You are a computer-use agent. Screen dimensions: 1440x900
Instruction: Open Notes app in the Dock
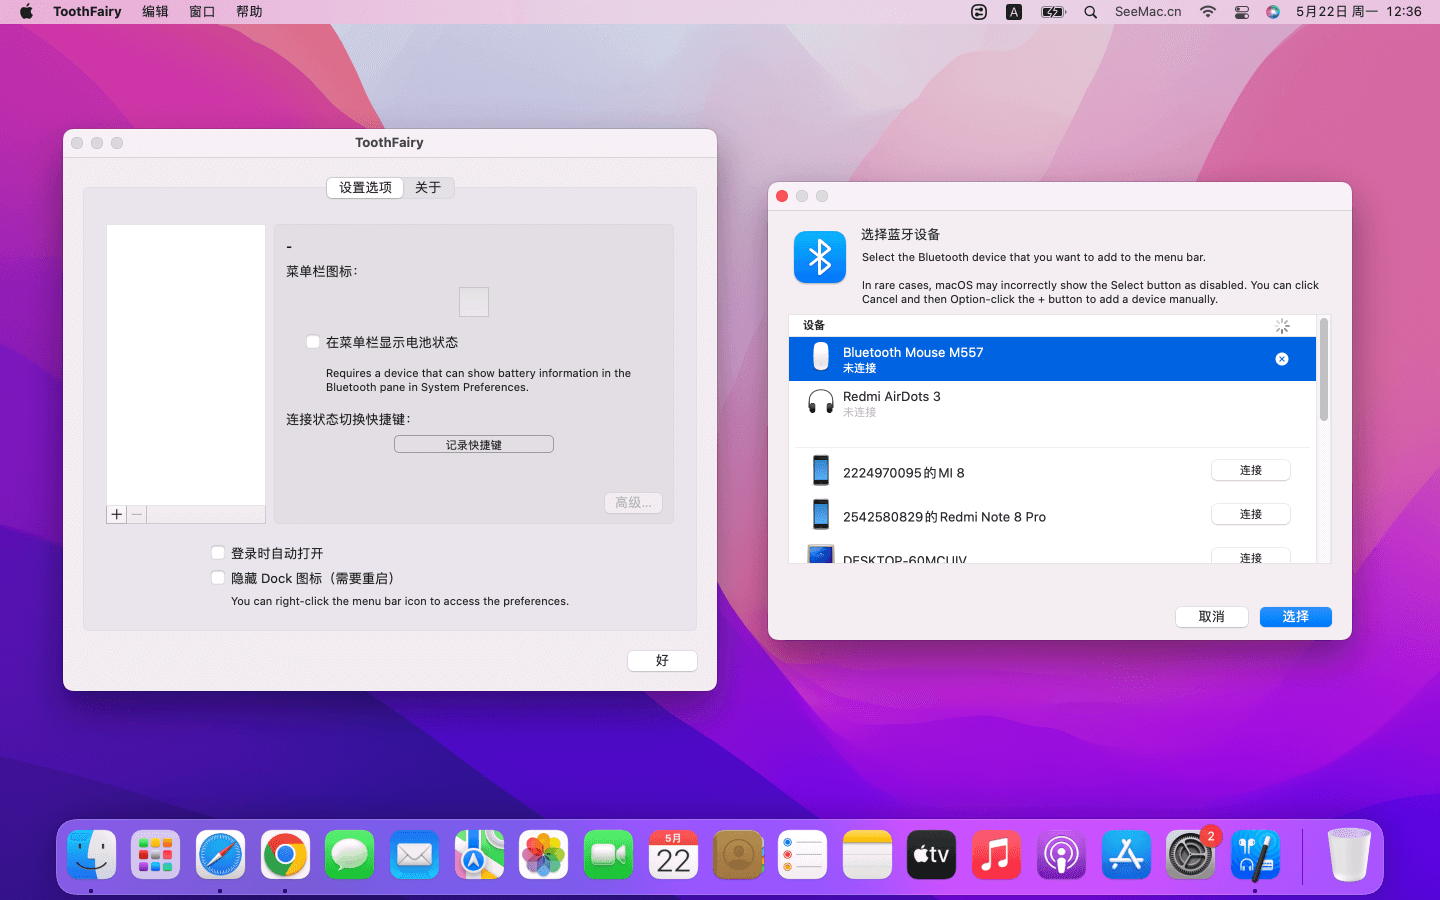867,854
